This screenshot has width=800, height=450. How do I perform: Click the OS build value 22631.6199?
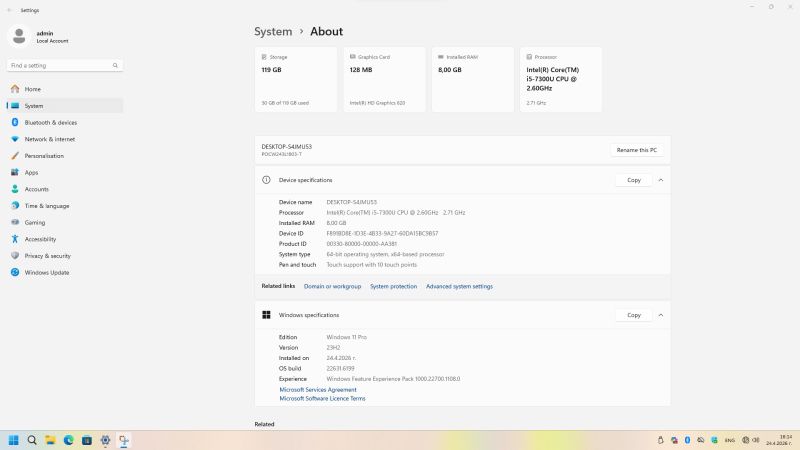click(x=340, y=368)
